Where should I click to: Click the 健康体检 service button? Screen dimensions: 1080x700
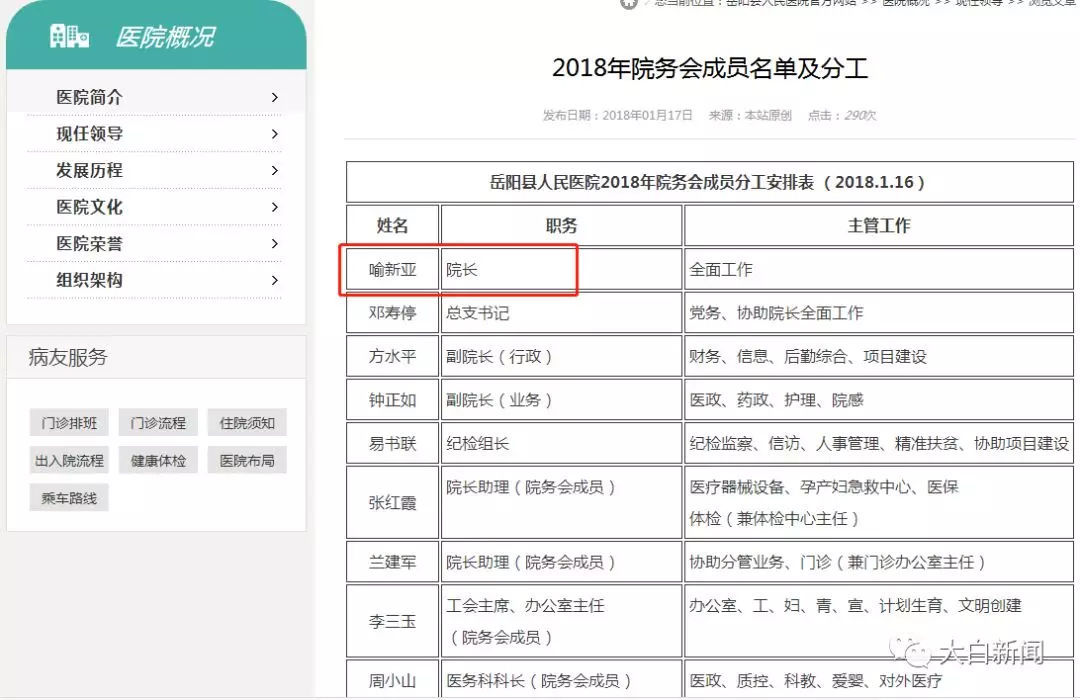tap(157, 460)
